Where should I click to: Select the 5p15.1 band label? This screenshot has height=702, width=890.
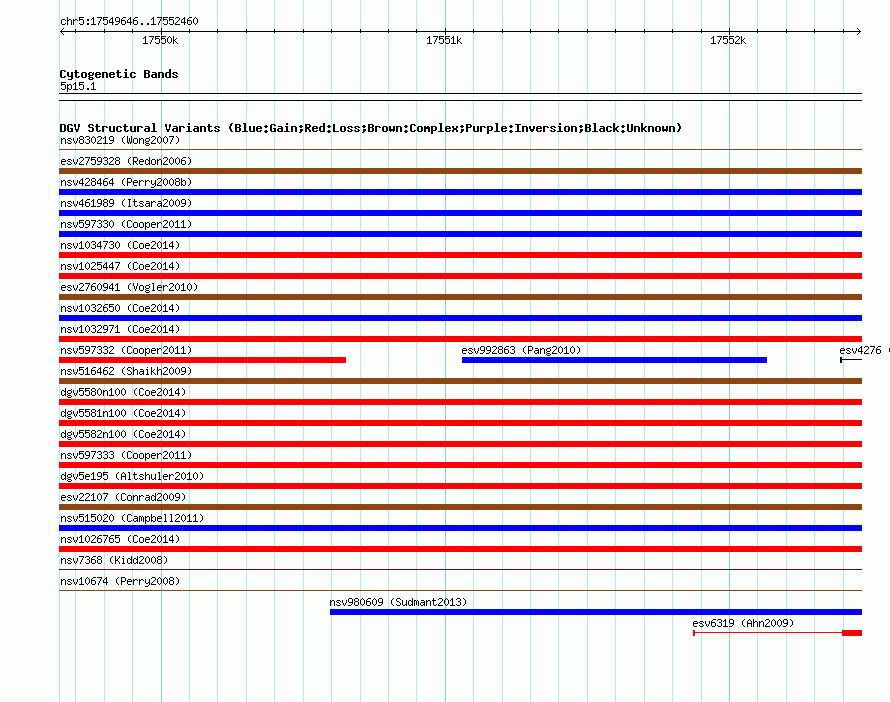[x=78, y=86]
